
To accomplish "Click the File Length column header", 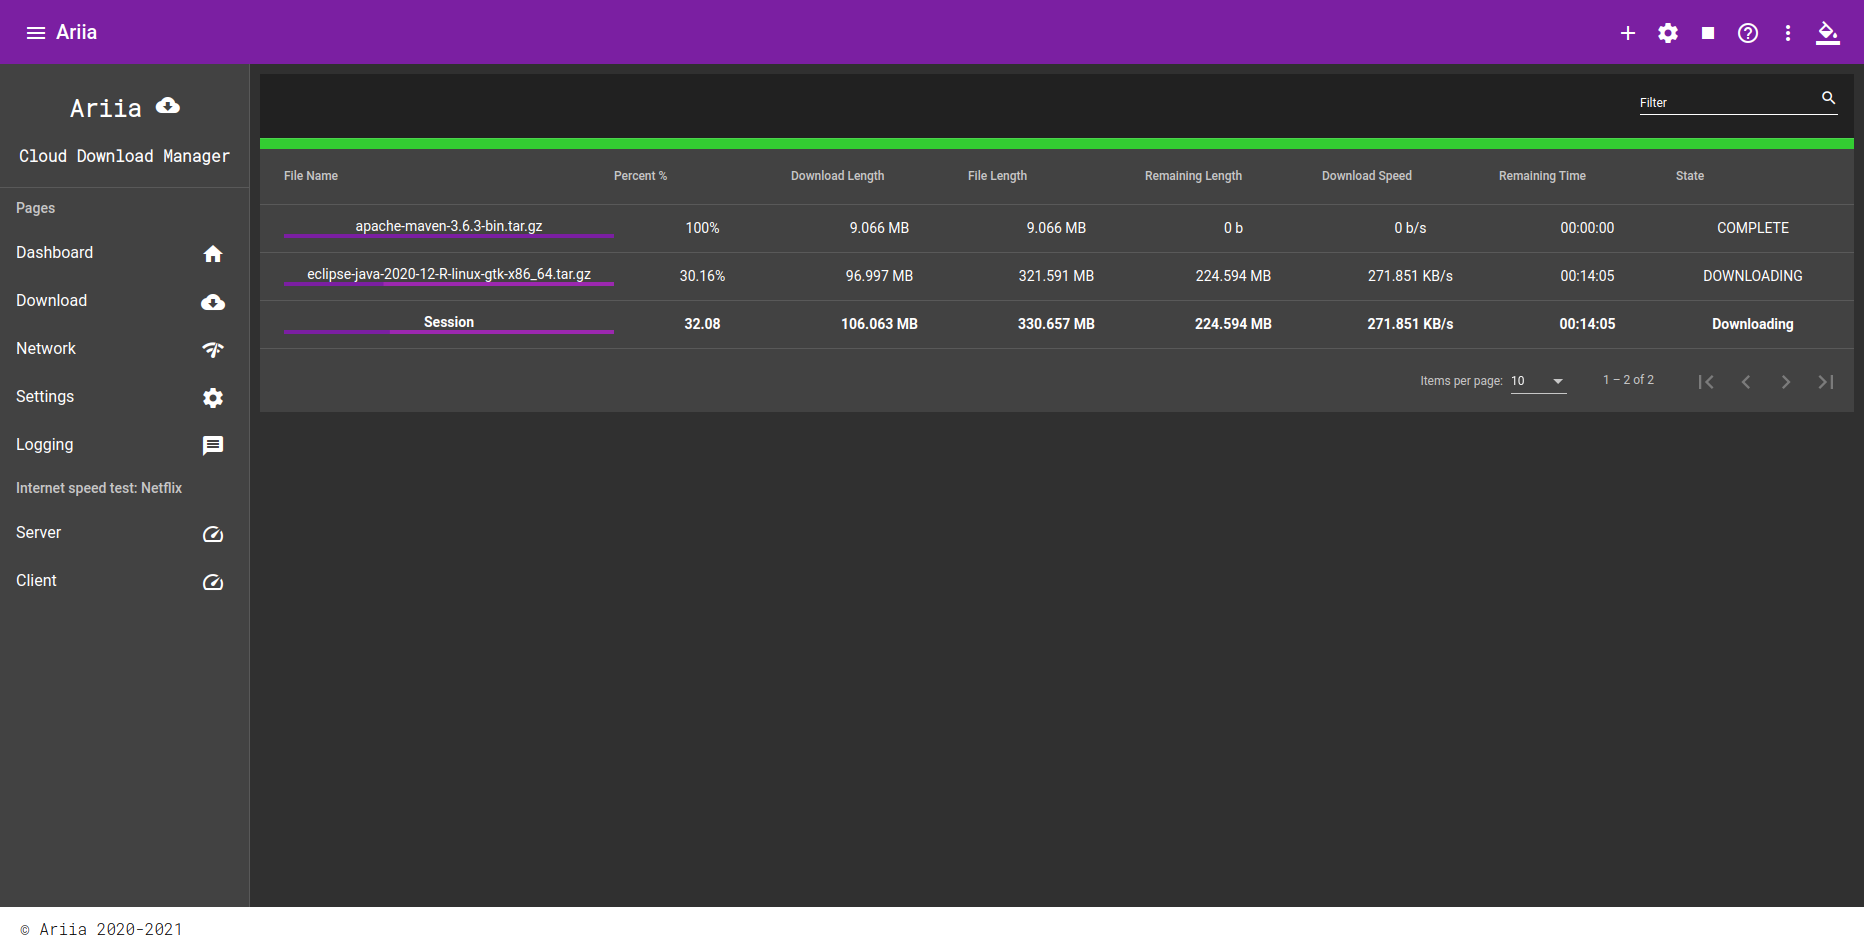I will coord(997,176).
